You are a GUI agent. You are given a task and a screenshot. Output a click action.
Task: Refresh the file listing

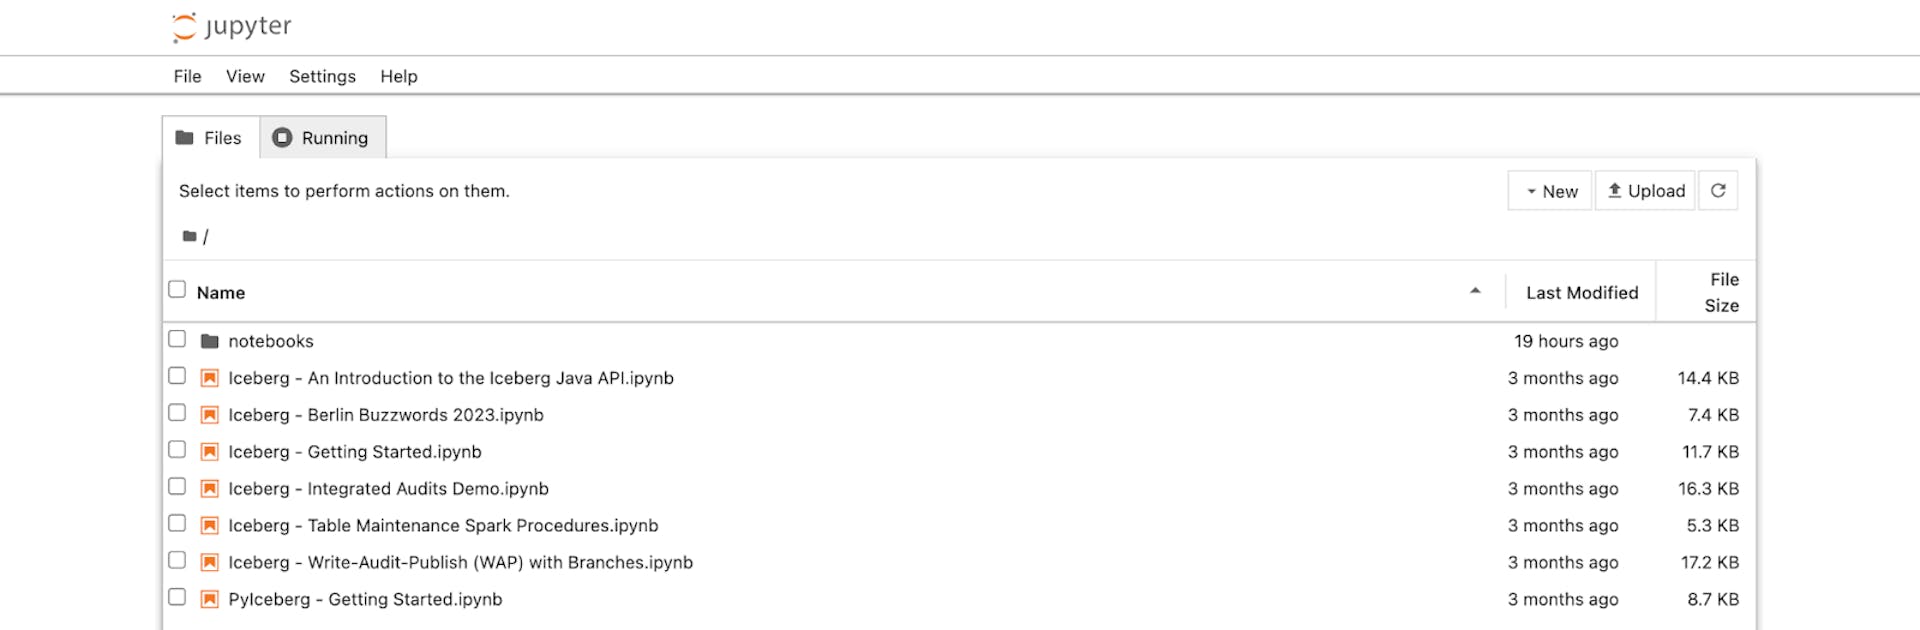point(1718,190)
